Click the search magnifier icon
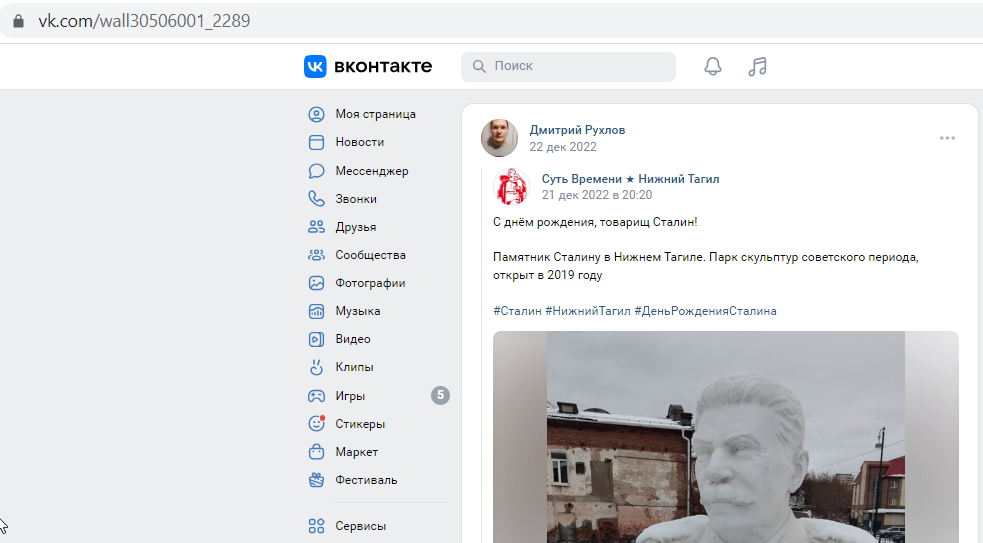 coord(479,66)
